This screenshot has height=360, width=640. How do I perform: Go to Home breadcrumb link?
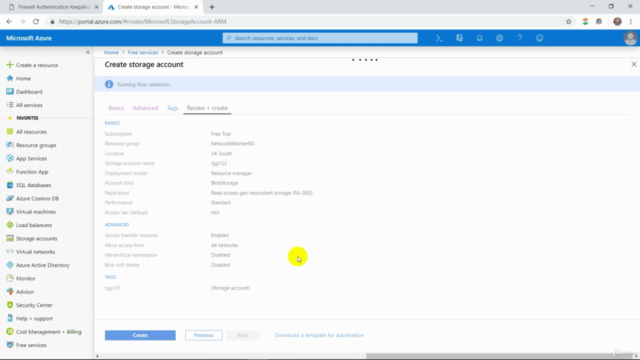(111, 52)
